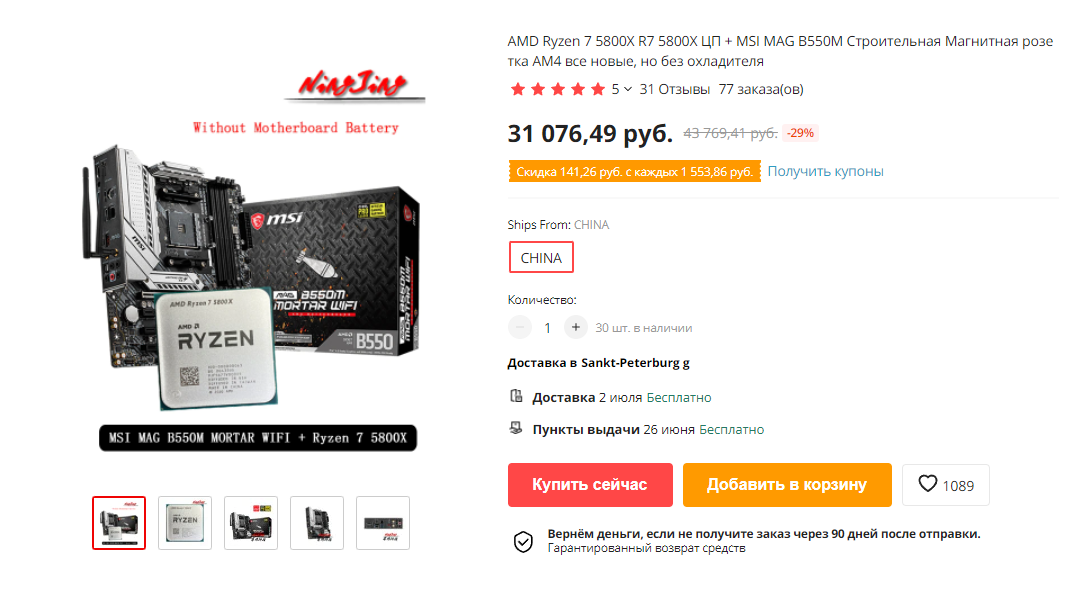Viewport: 1073px width, 596px height.
Task: Select the rear I/O panel thumbnail
Action: (x=383, y=523)
